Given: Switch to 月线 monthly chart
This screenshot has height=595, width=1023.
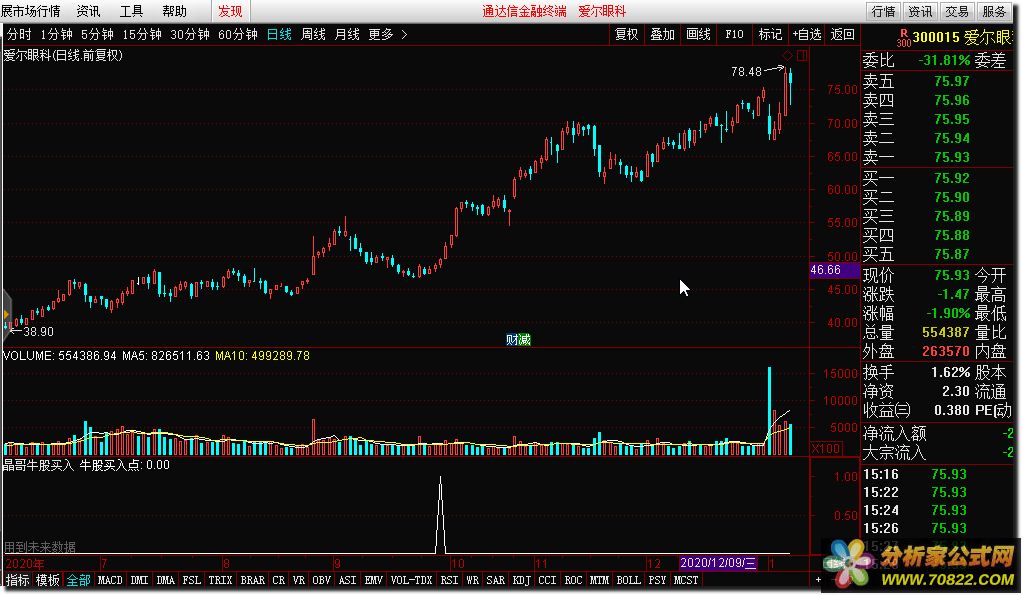Looking at the screenshot, I should click(x=347, y=35).
